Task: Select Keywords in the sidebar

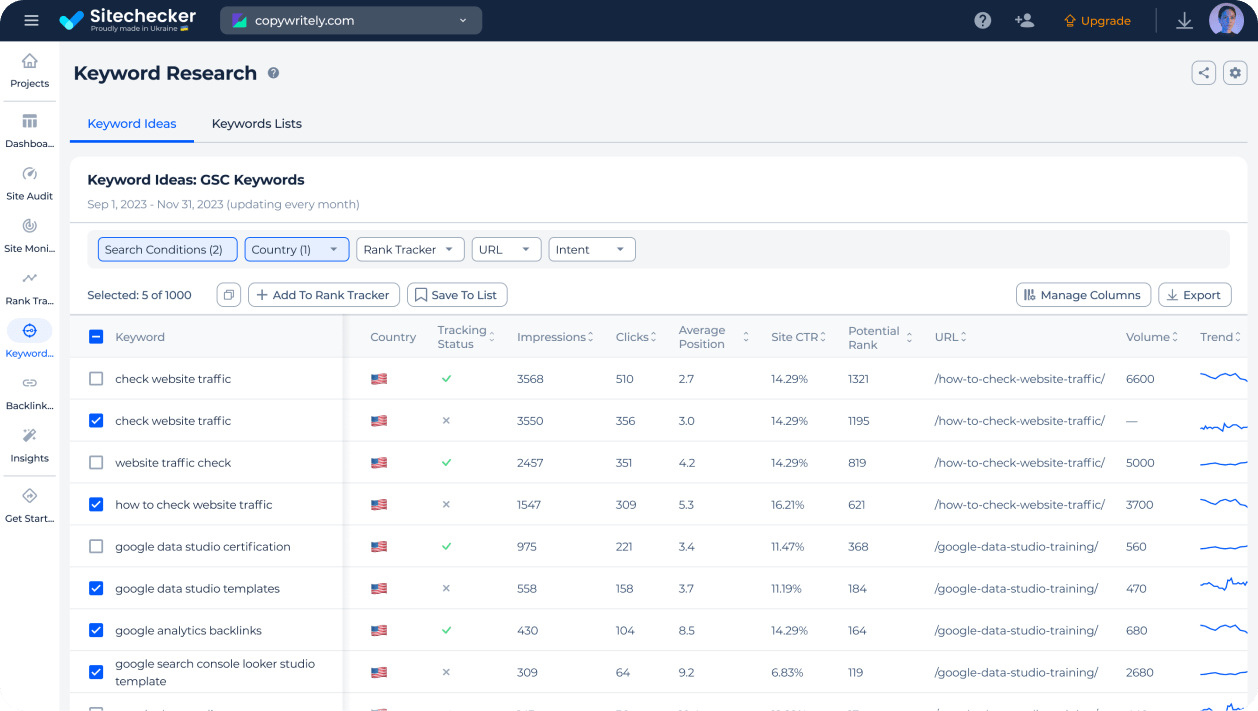Action: click(30, 340)
